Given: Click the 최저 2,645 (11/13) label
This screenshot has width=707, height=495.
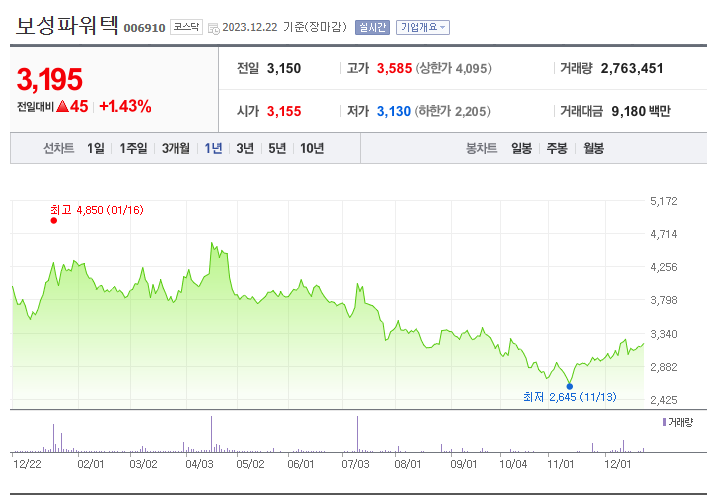Looking at the screenshot, I should tap(569, 397).
